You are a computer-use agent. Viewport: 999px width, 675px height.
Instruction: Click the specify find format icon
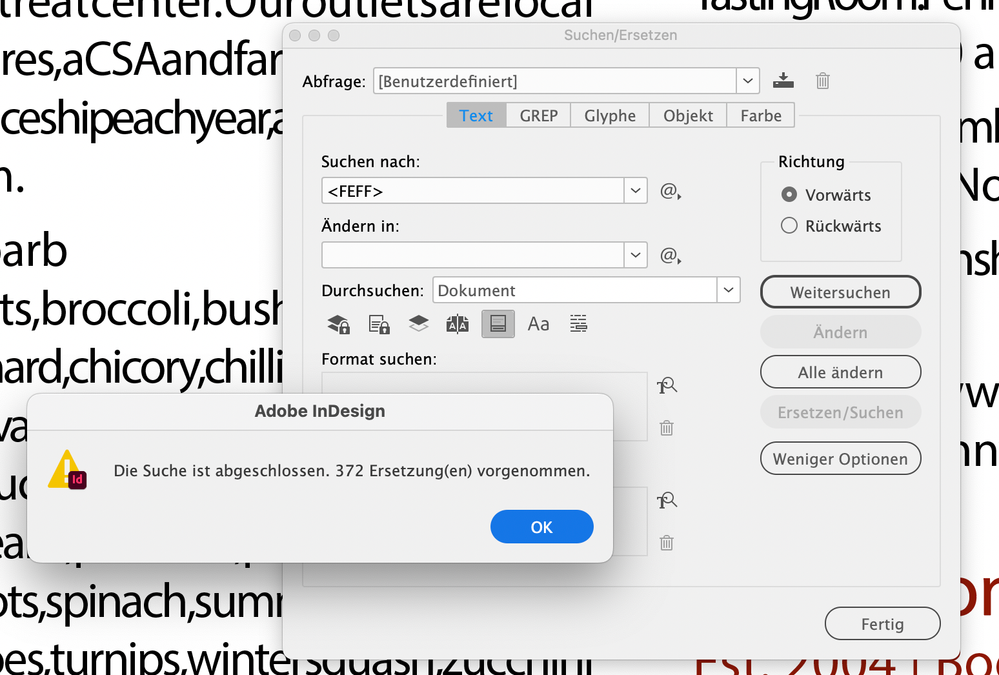666,386
